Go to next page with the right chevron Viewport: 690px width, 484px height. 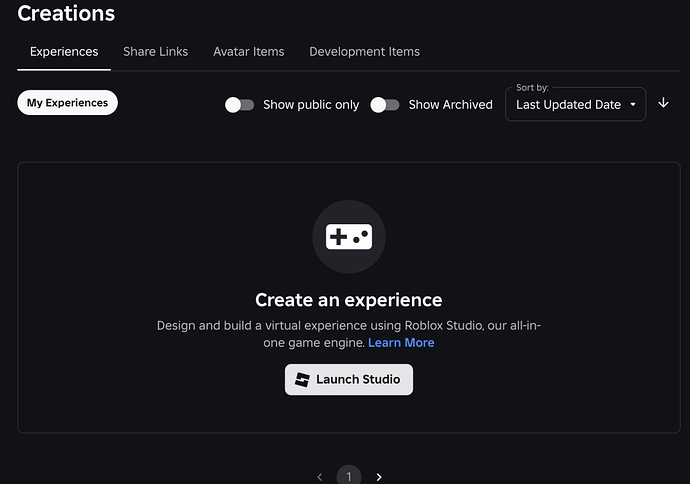[379, 477]
